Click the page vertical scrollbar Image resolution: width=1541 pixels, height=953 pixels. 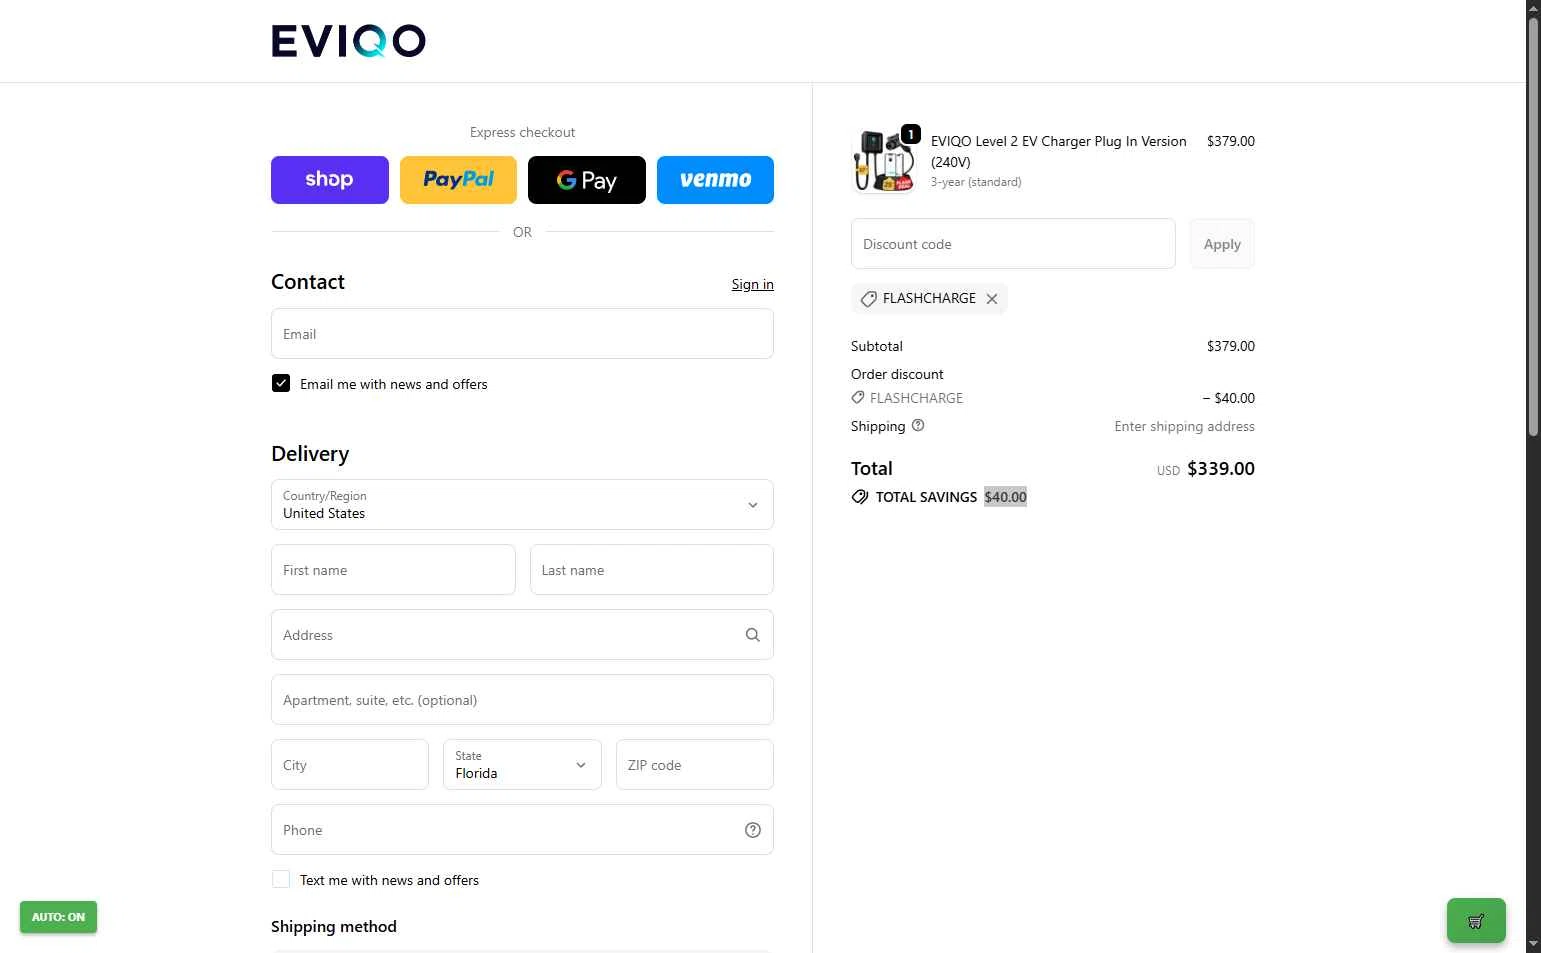pyautogui.click(x=1533, y=227)
